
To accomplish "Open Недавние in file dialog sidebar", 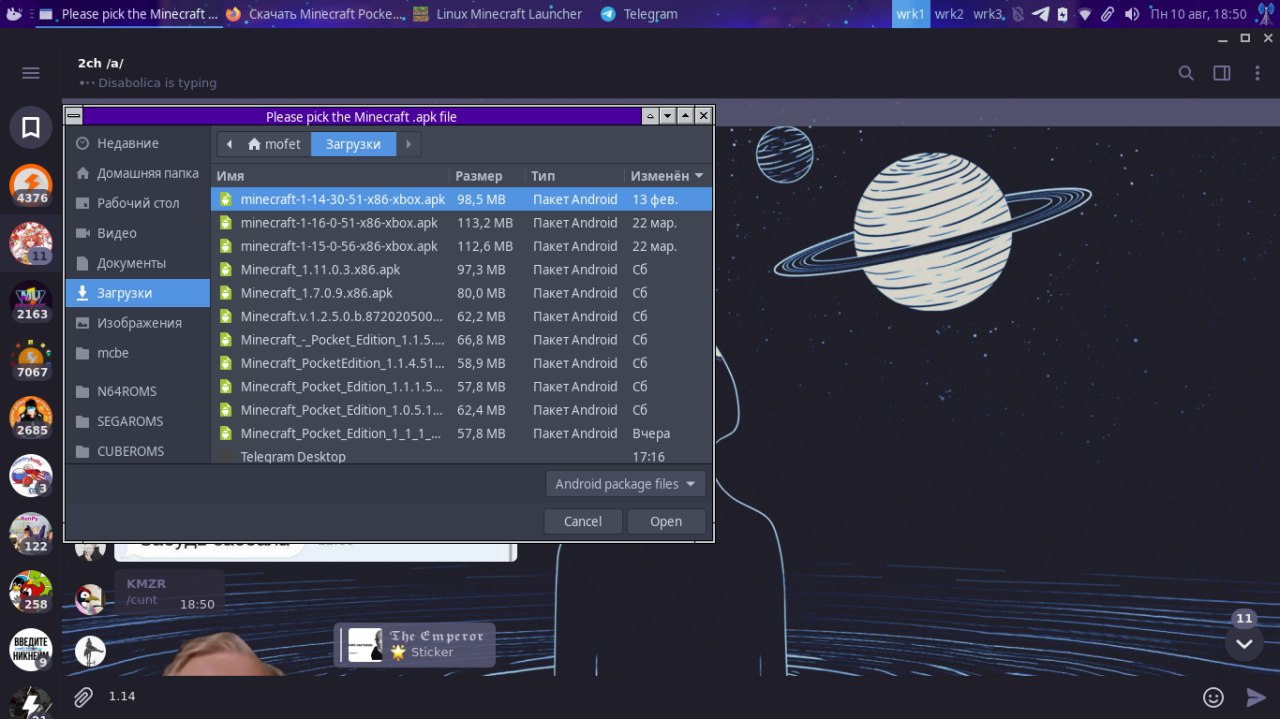I will click(x=138, y=143).
